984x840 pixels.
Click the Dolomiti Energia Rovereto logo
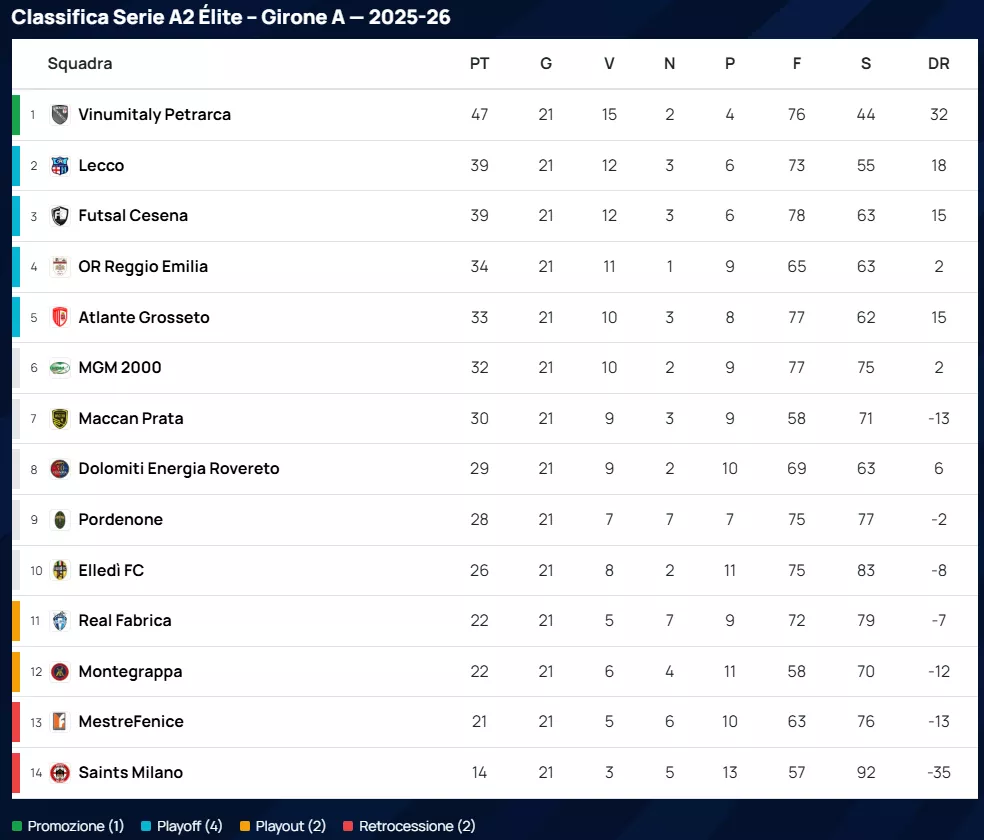tap(60, 469)
